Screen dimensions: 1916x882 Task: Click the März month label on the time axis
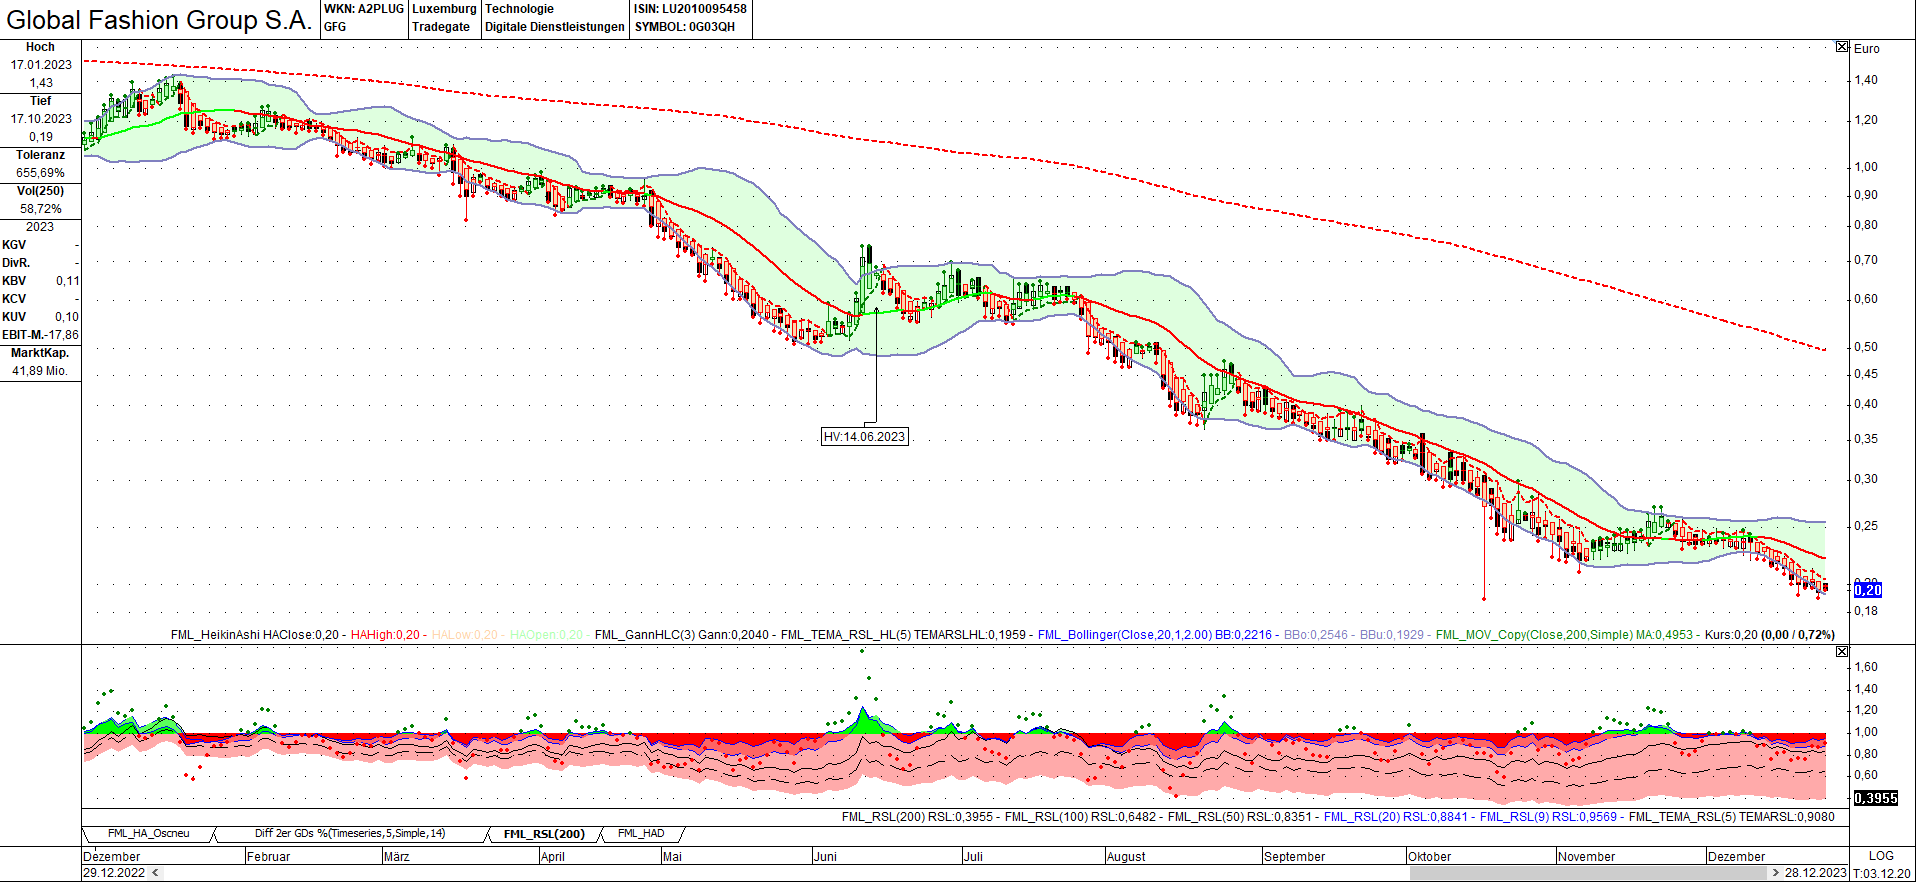[396, 857]
